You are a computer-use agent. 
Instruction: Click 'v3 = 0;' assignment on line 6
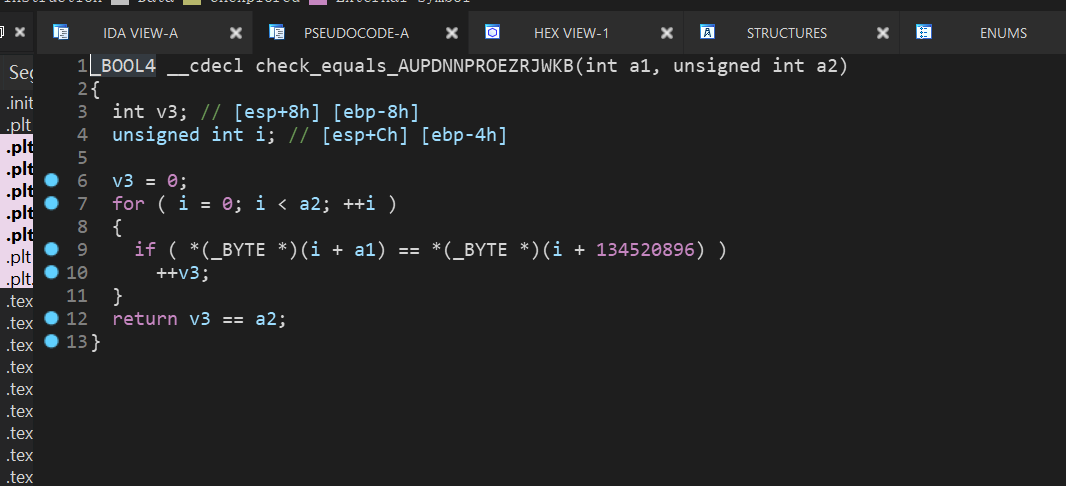tap(150, 181)
